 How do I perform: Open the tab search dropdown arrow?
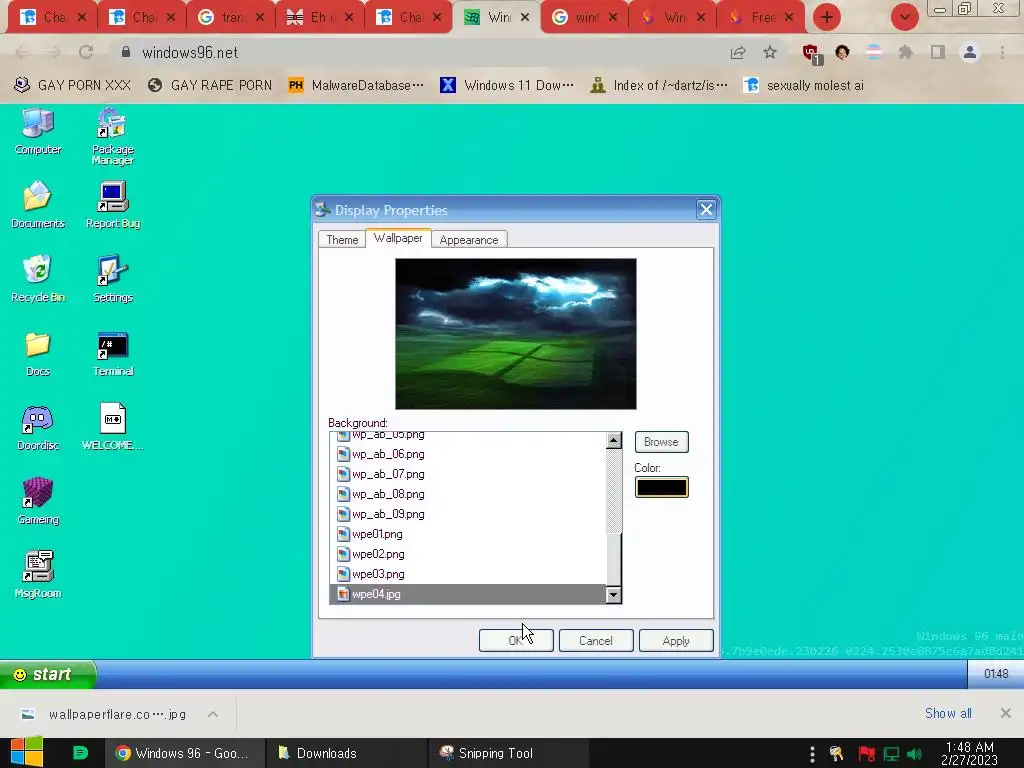(905, 17)
